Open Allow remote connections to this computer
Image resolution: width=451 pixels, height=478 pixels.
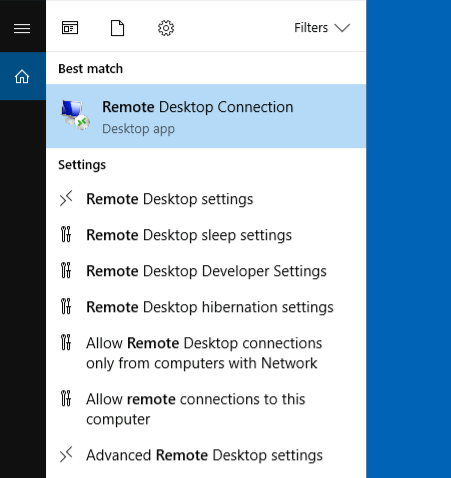(x=206, y=409)
